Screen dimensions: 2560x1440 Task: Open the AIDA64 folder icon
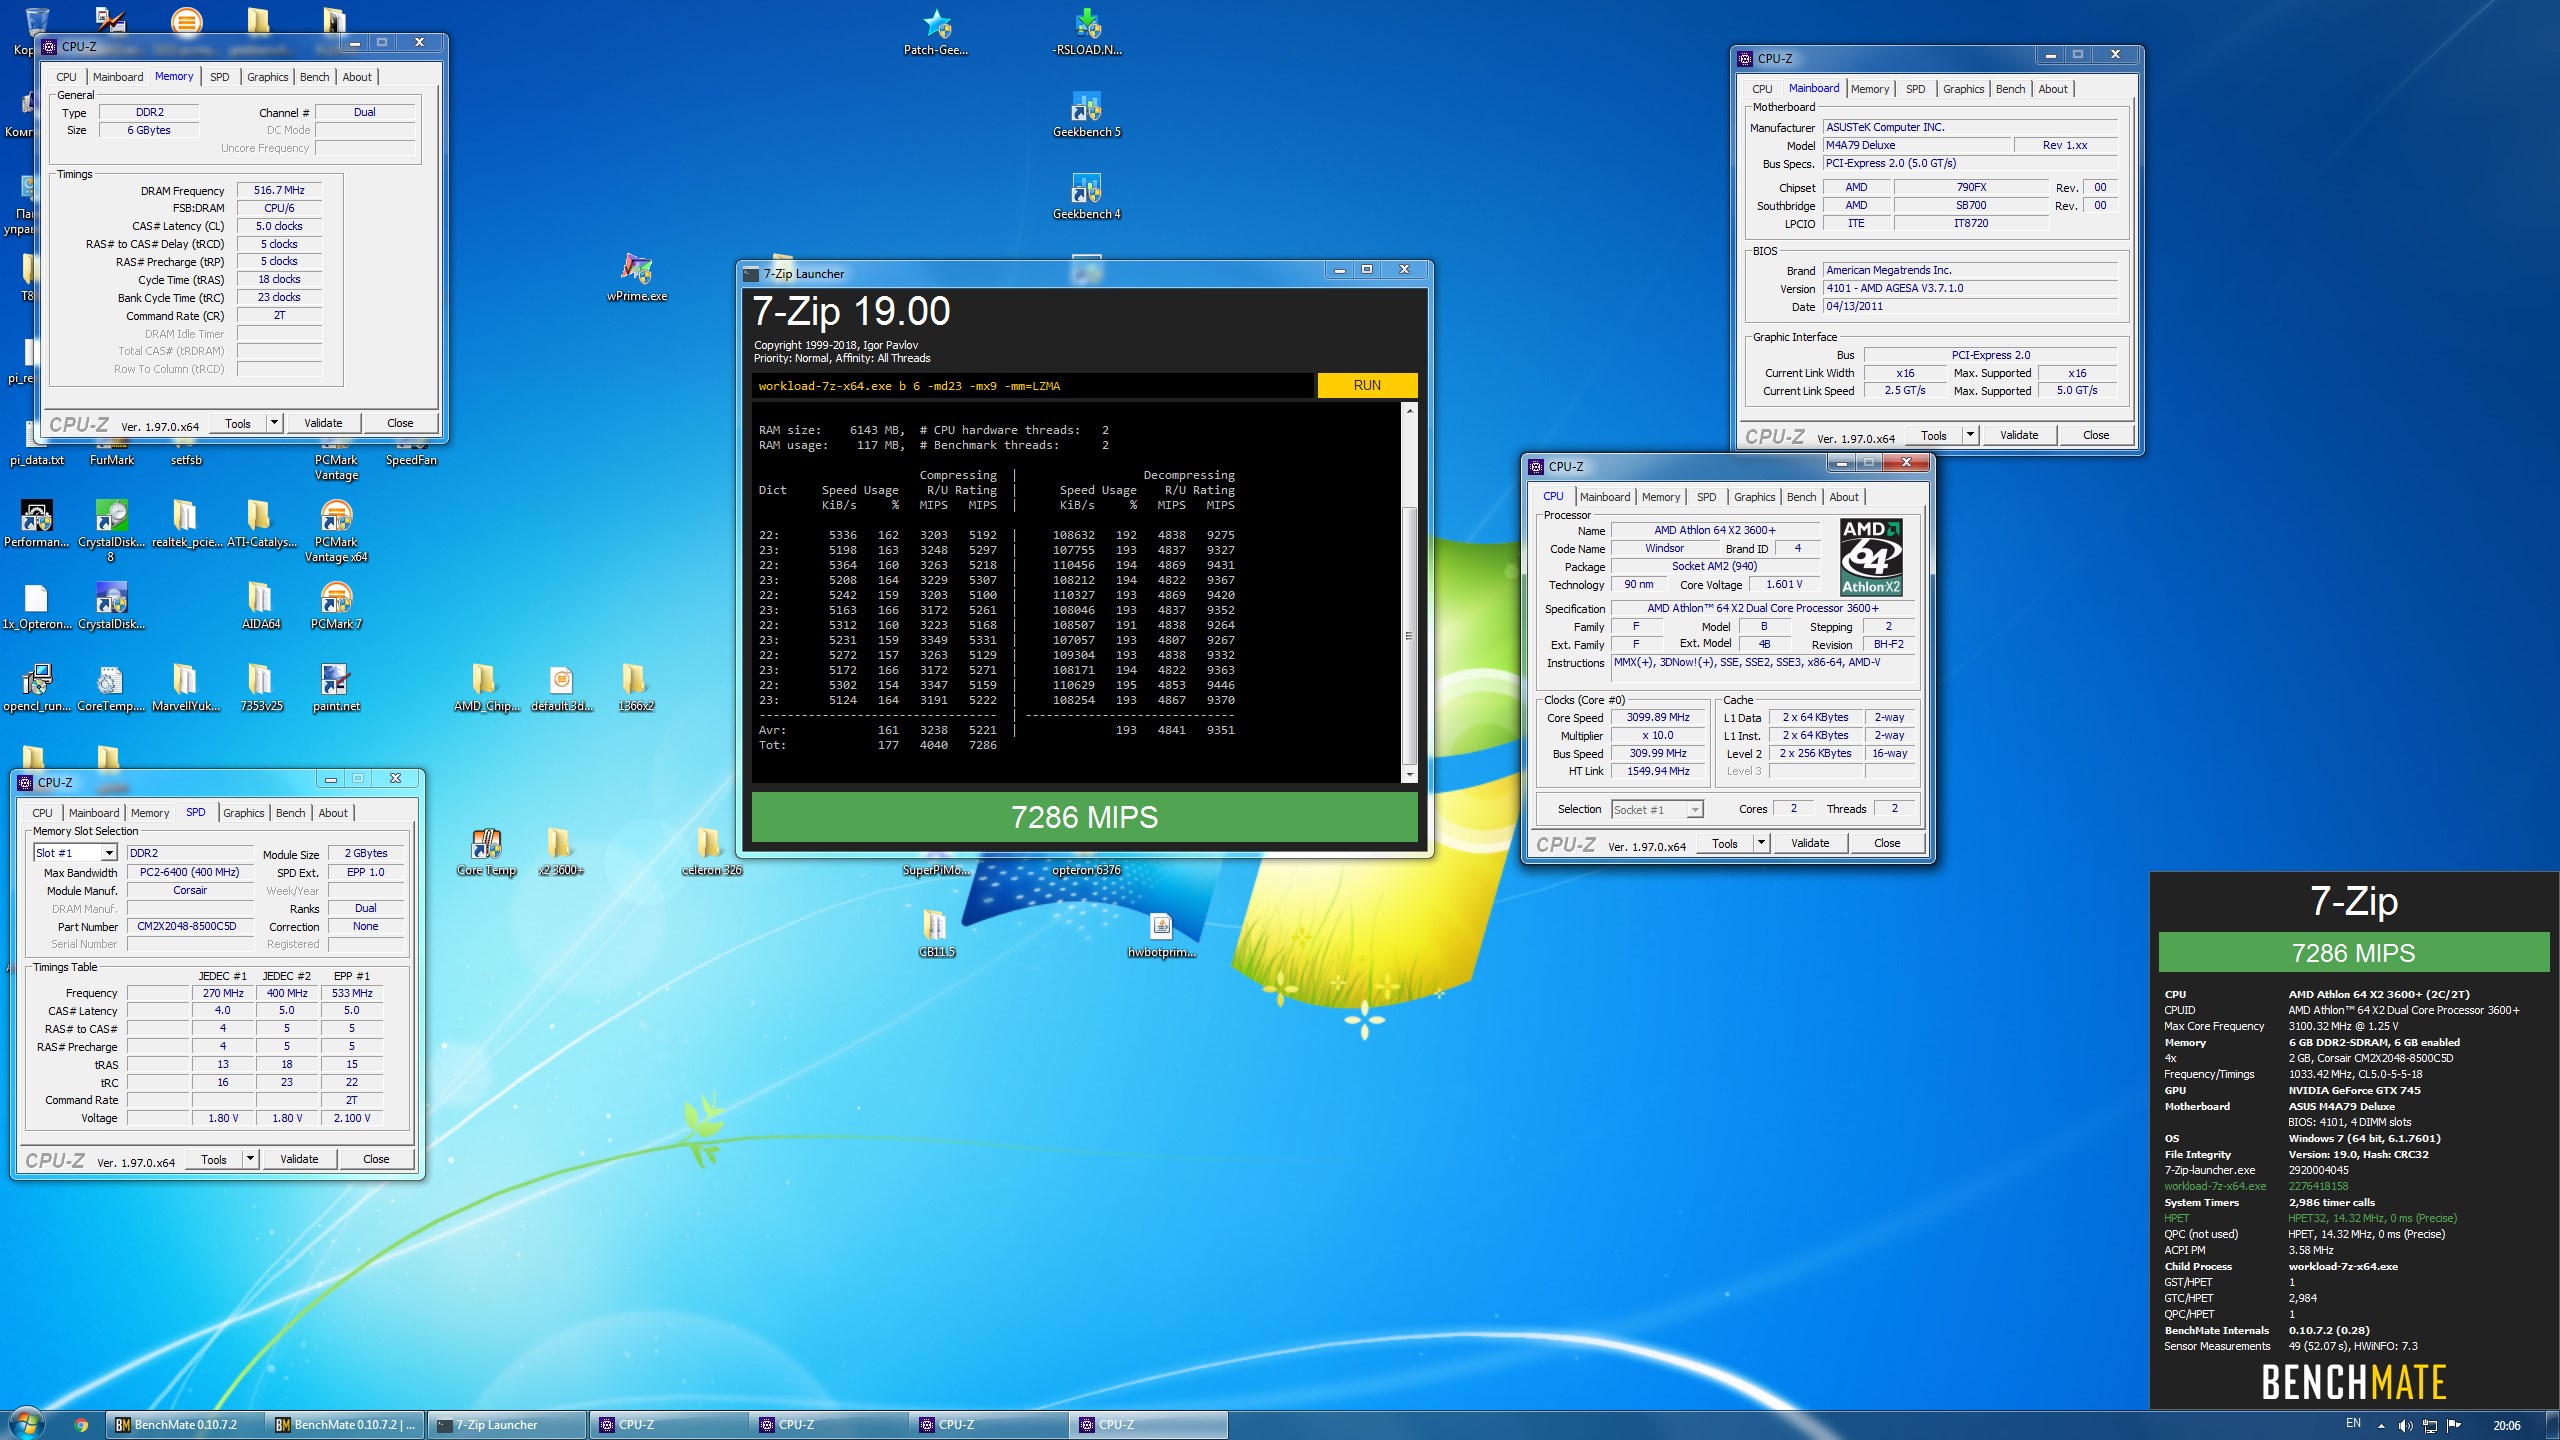coord(261,606)
